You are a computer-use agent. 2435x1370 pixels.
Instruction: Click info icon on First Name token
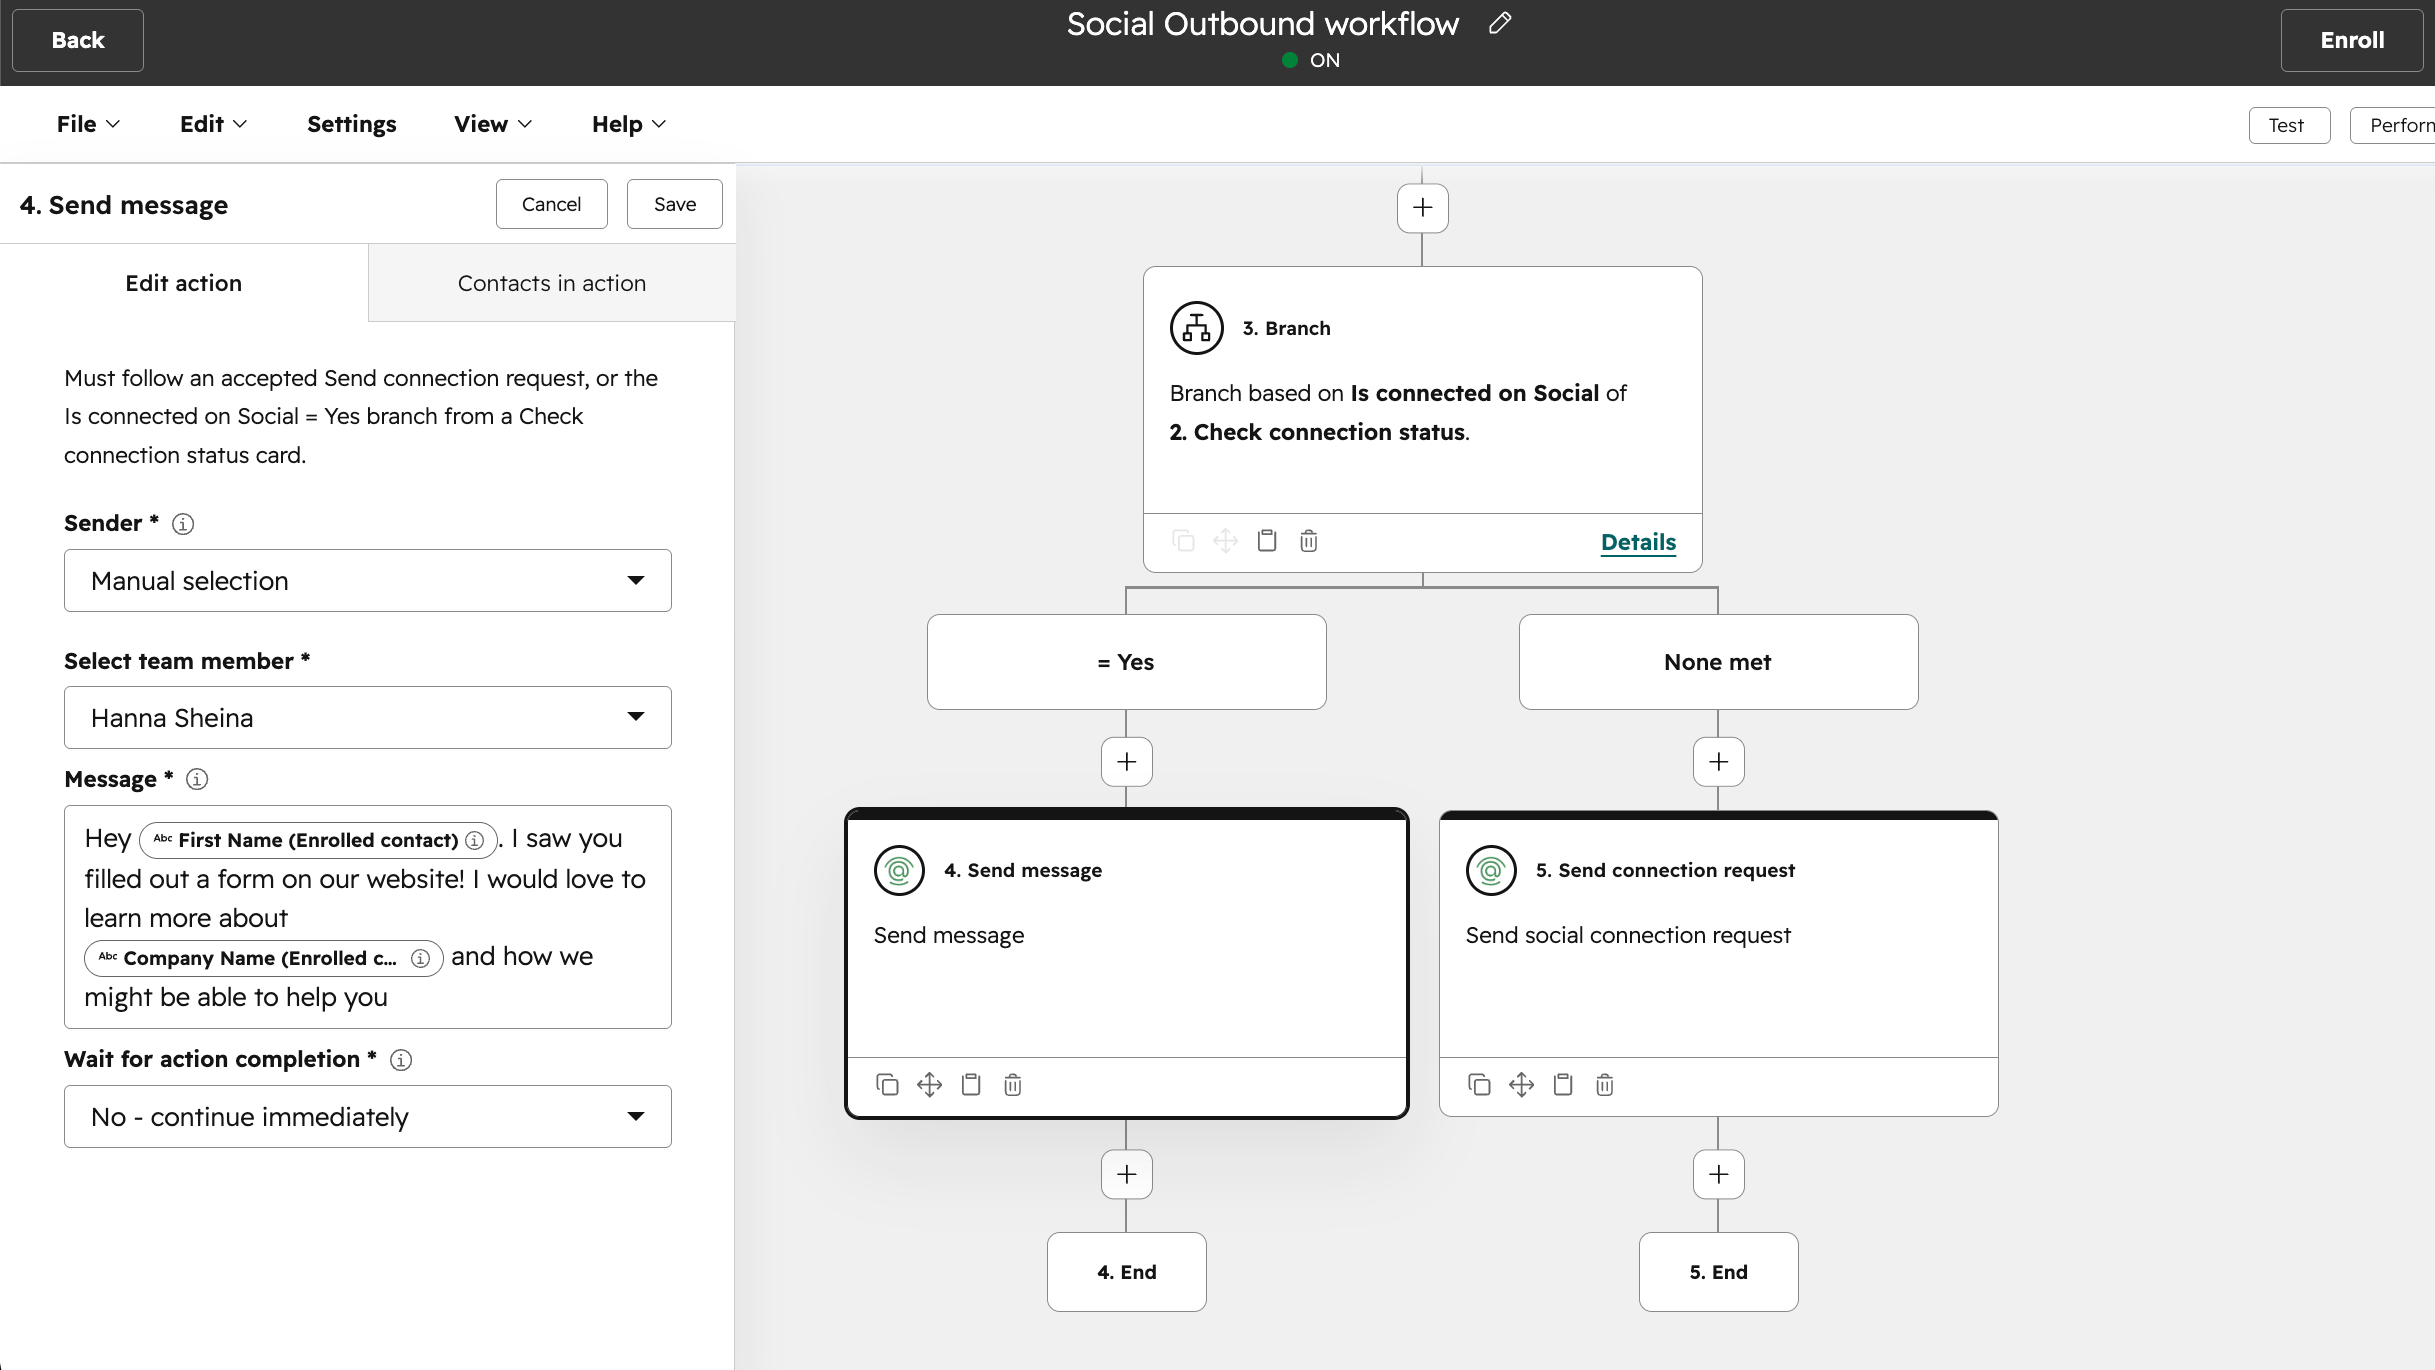coord(475,840)
